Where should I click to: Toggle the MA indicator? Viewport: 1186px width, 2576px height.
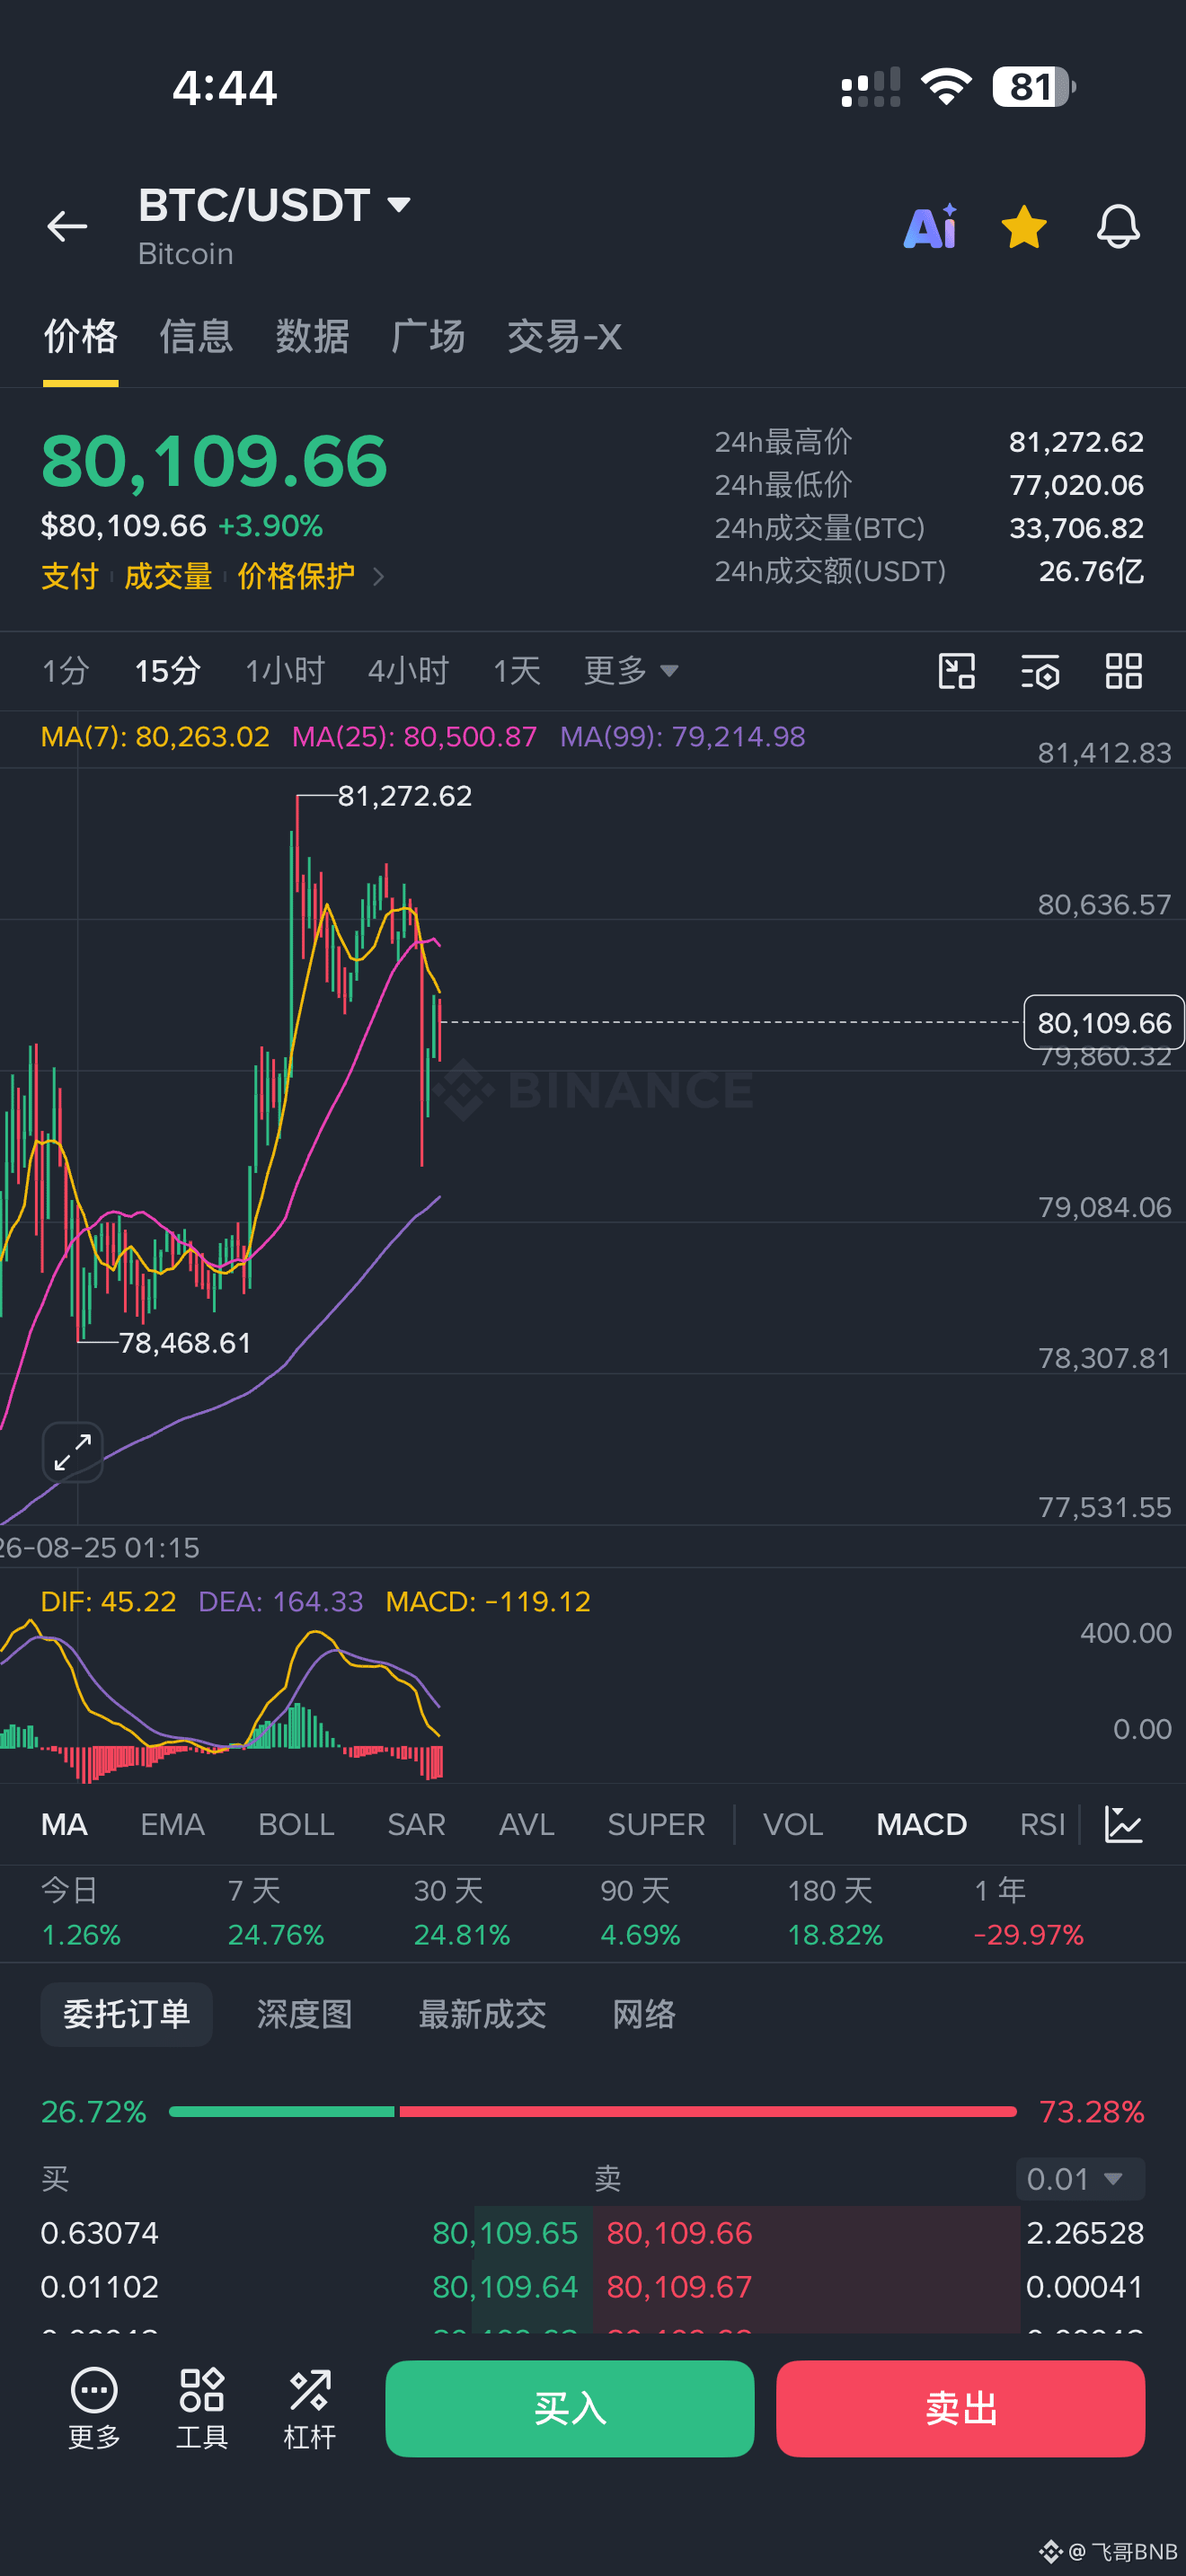[64, 1825]
